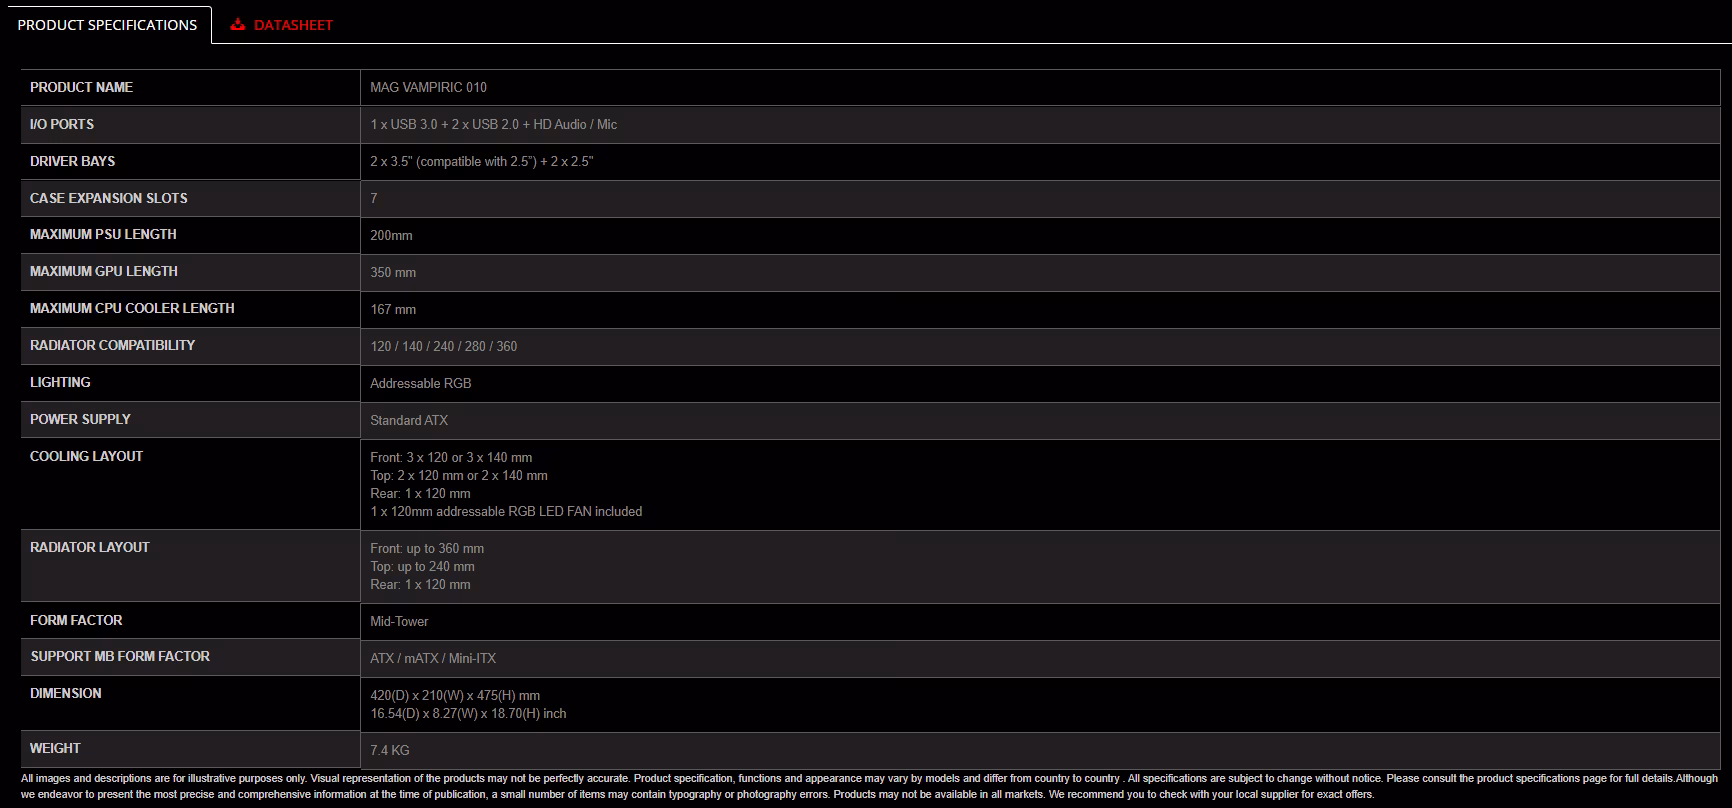The width and height of the screenshot is (1732, 808).
Task: Select the 'POWER SUPPLY' label
Action: [x=80, y=419]
